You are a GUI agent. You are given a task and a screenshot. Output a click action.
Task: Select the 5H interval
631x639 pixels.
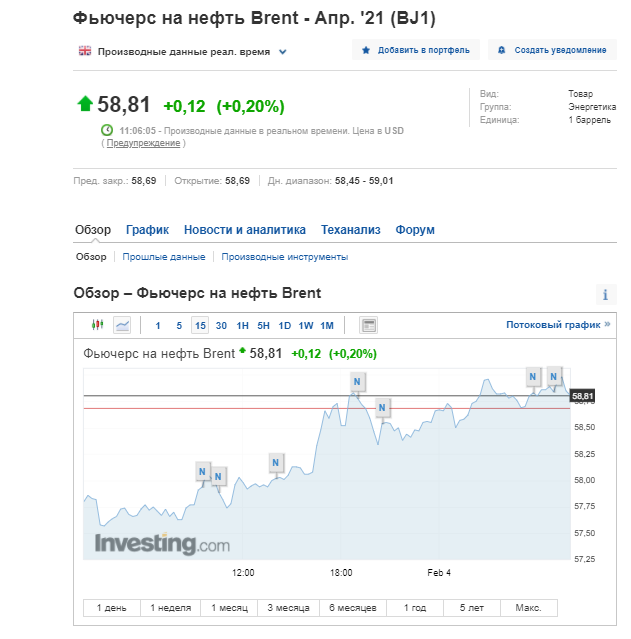tap(263, 326)
